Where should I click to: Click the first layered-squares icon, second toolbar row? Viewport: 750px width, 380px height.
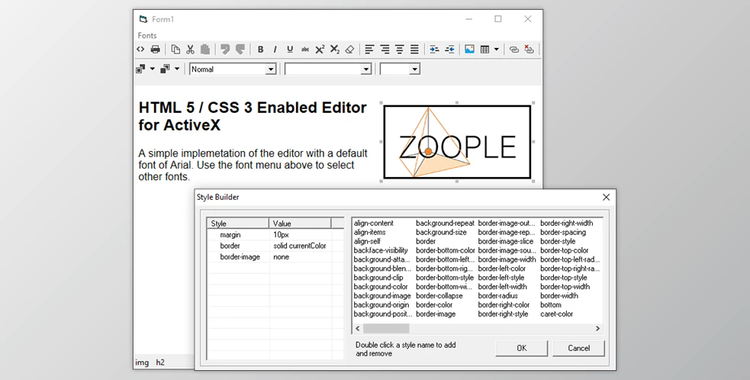[141, 69]
